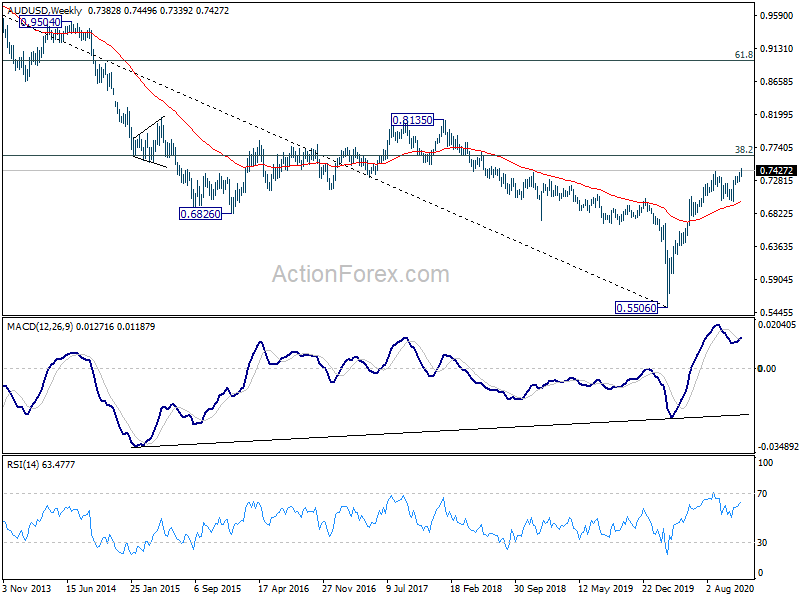Click the 3 Nov 2013 date label
This screenshot has width=800, height=600.
27,588
